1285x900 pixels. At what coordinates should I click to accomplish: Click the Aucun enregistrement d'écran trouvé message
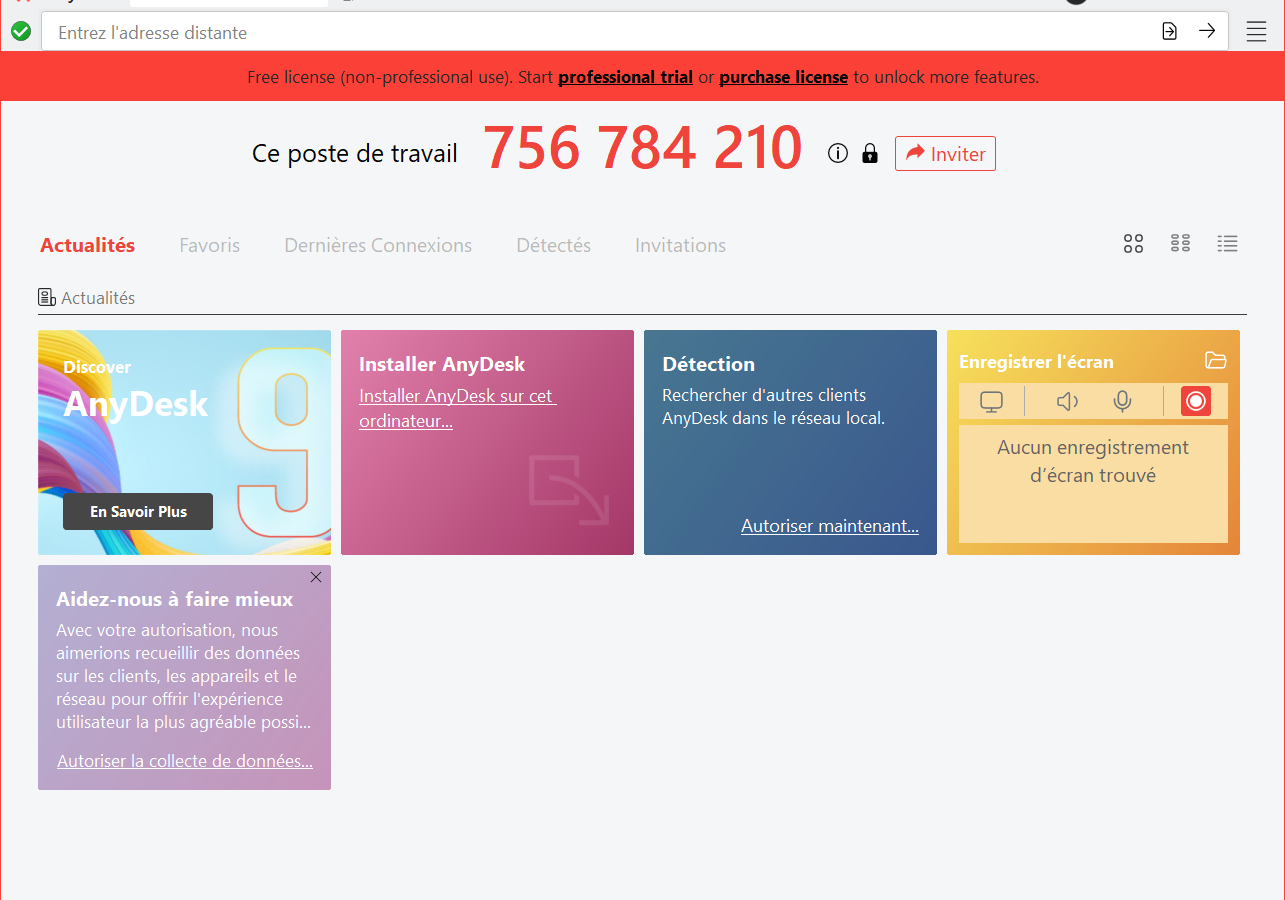pyautogui.click(x=1093, y=462)
